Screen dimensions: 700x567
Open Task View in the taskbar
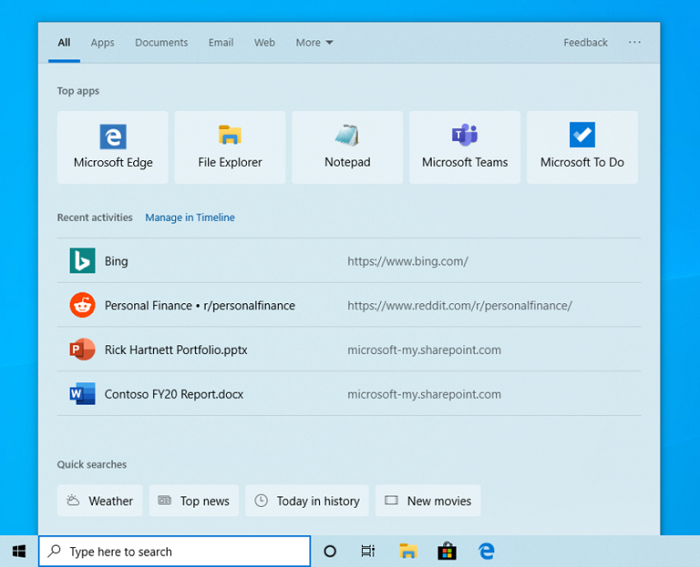pyautogui.click(x=368, y=551)
